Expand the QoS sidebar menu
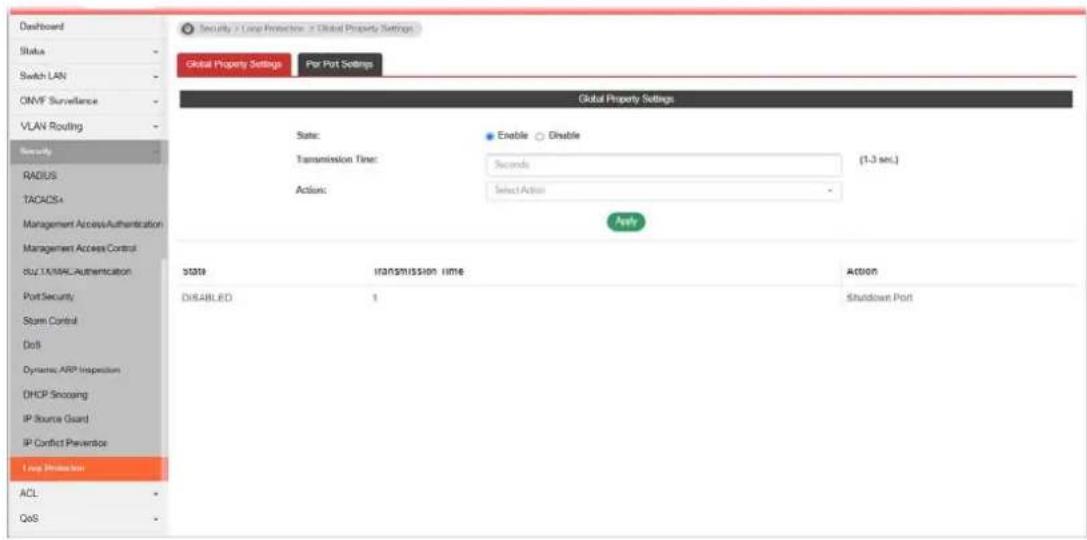The width and height of the screenshot is (1087, 540). tap(88, 518)
